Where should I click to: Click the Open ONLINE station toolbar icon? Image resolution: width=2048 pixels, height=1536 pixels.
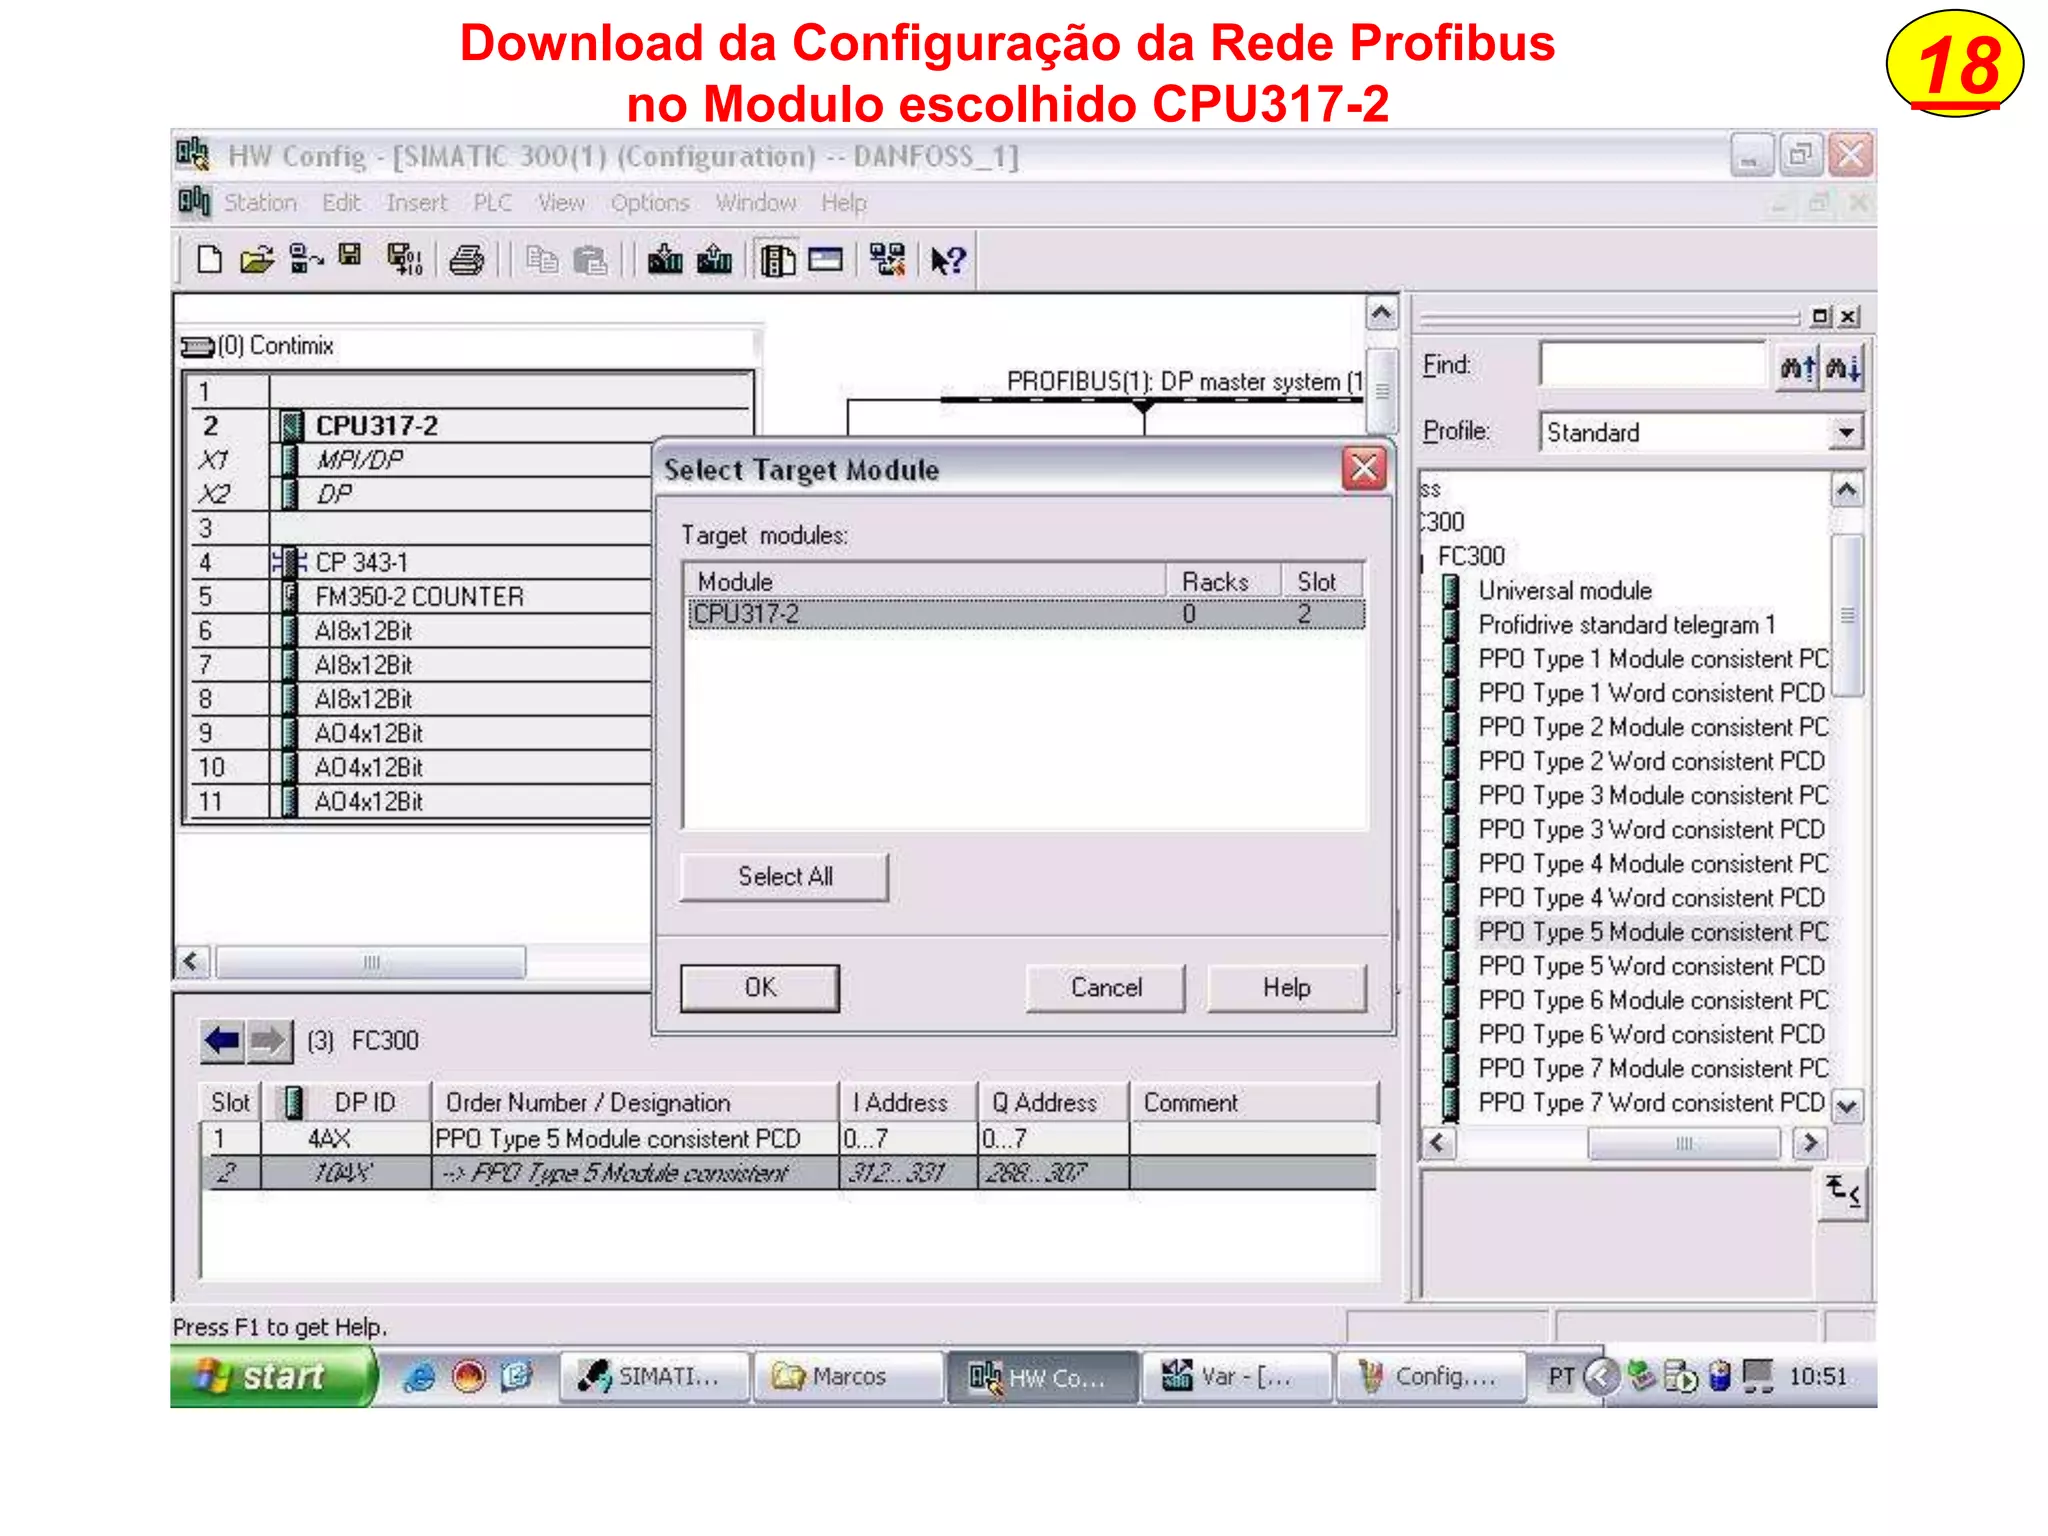point(305,260)
